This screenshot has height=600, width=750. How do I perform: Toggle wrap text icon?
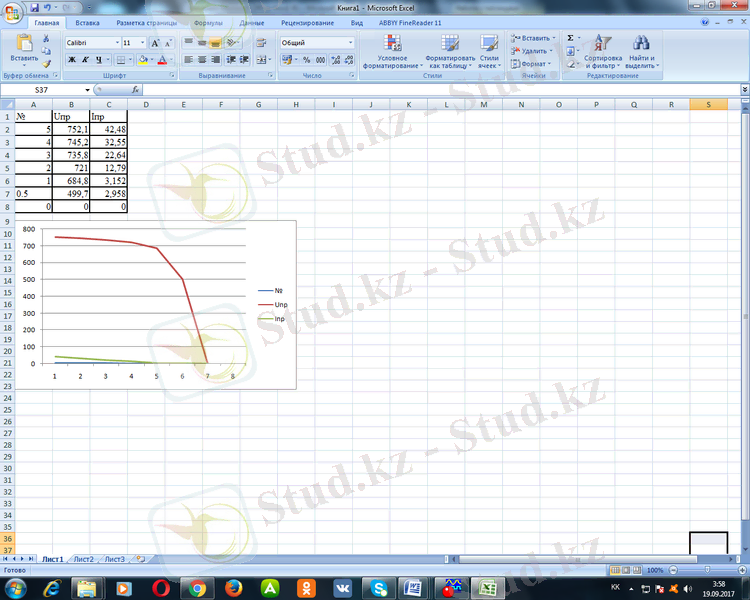[261, 43]
